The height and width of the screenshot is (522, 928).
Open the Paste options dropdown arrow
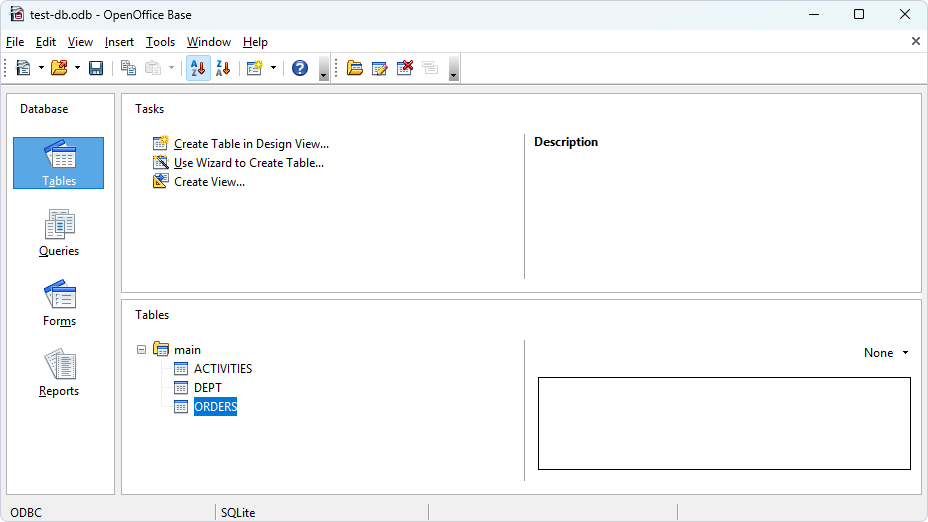172,68
